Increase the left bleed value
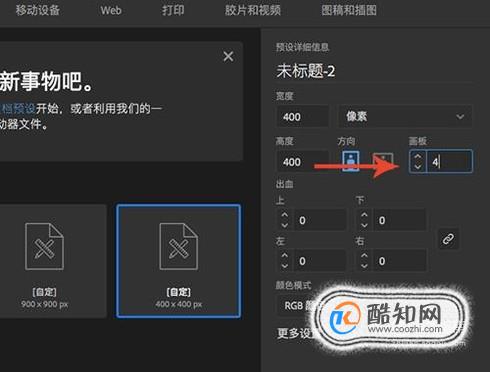The width and height of the screenshot is (490, 372). (x=284, y=256)
